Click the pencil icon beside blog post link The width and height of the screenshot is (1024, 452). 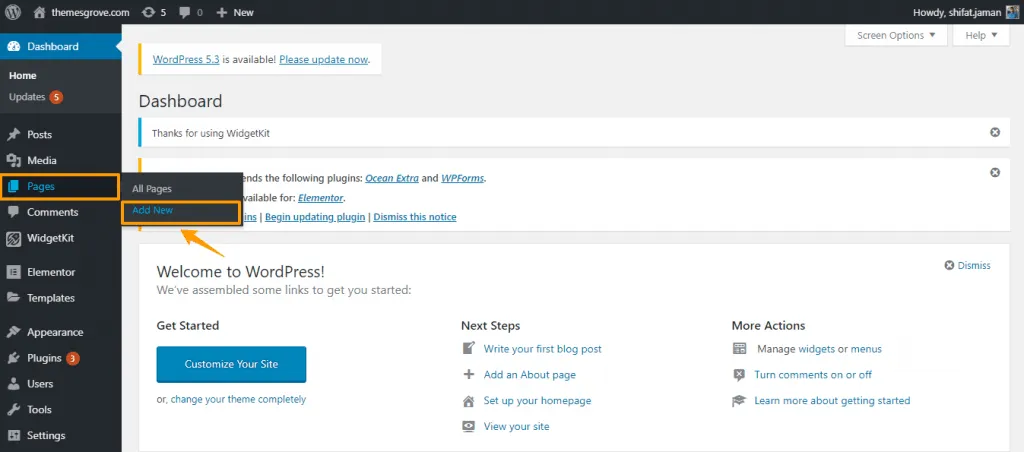[468, 349]
